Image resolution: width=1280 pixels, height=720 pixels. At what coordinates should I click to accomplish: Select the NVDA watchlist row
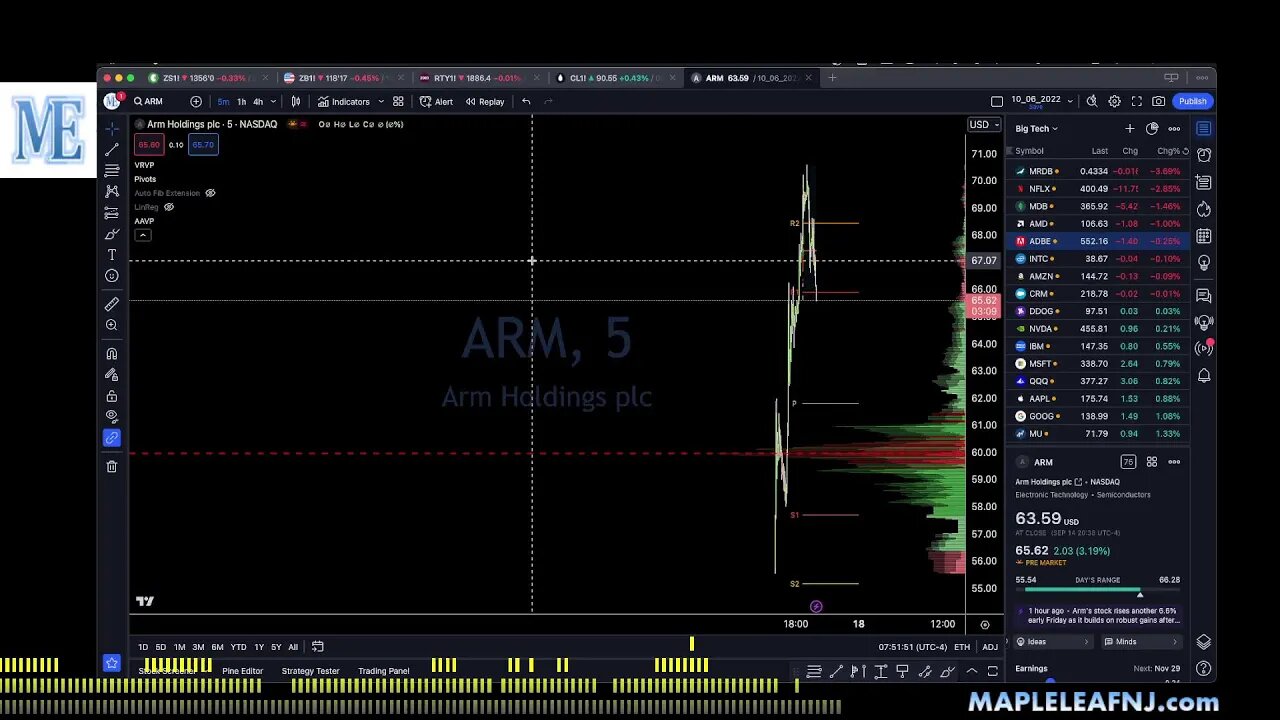[x=1099, y=328]
